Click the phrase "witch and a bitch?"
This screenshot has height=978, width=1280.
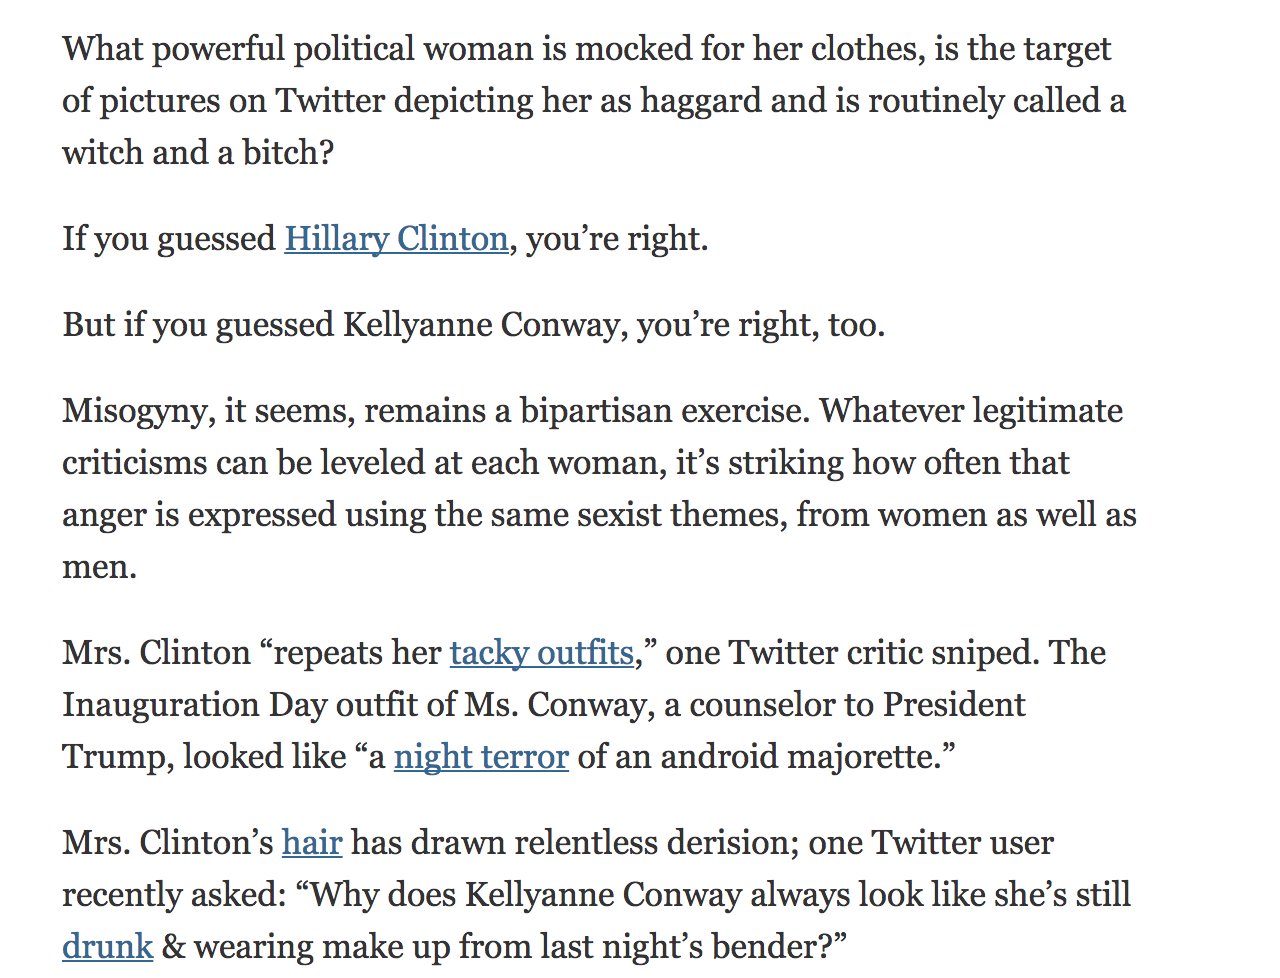click(198, 153)
